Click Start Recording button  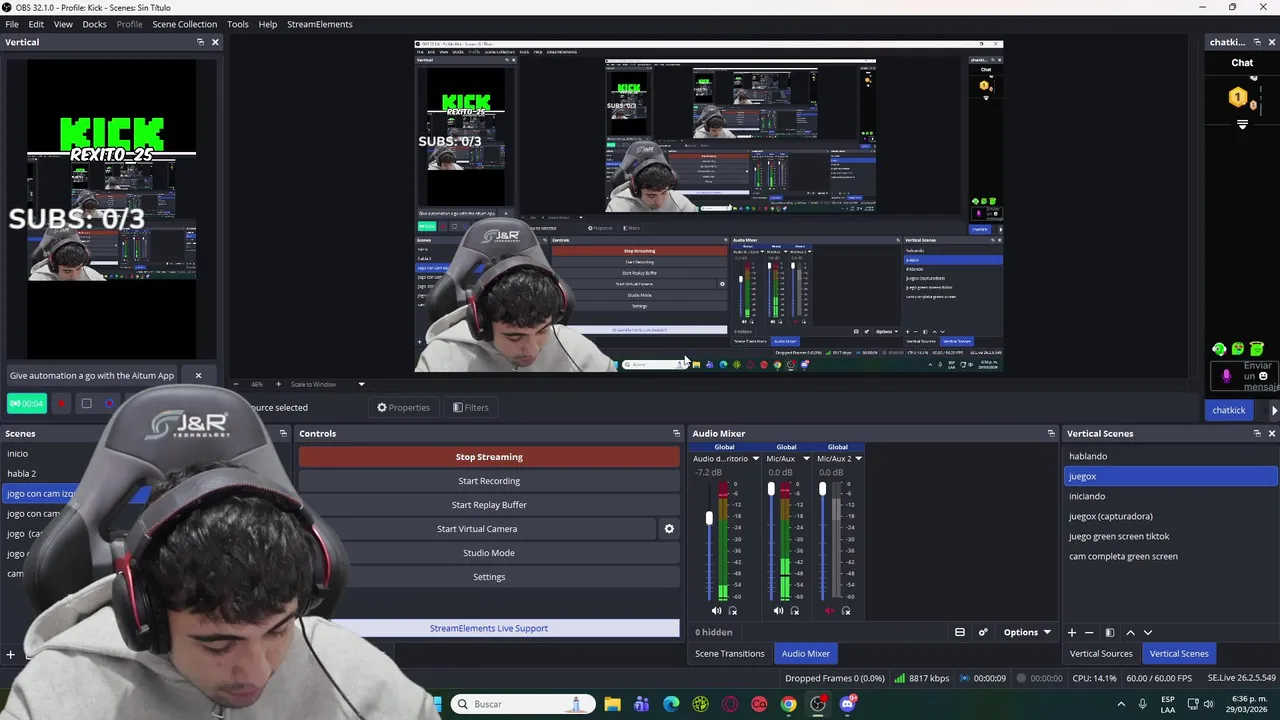489,481
